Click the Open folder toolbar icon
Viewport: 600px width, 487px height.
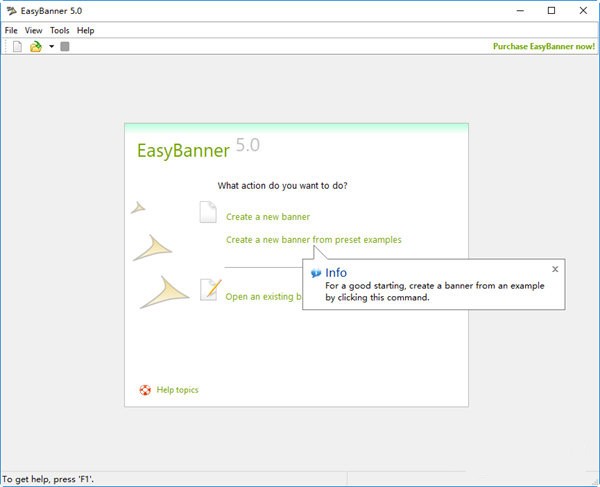click(36, 47)
